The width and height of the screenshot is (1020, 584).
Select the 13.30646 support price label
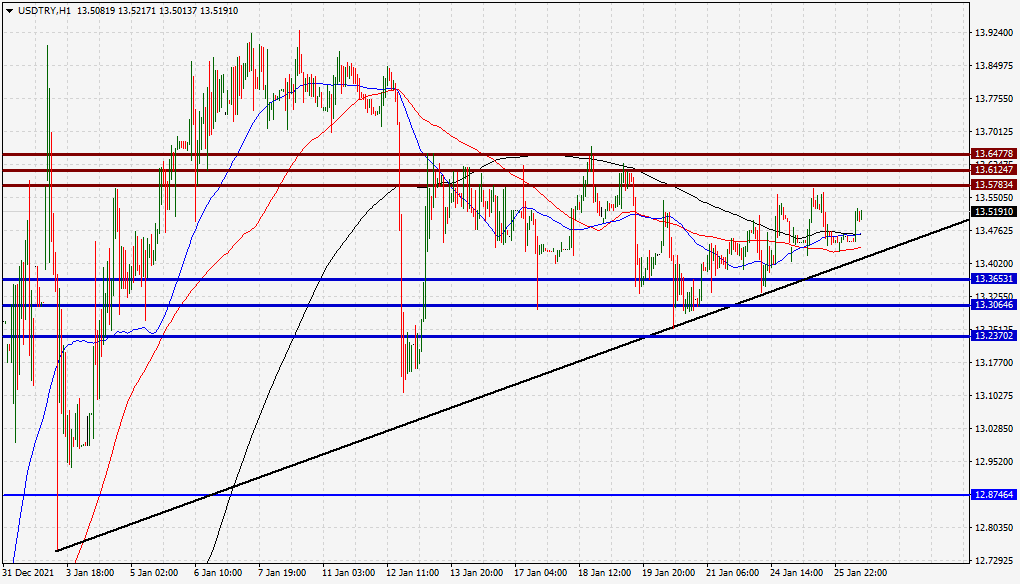tap(993, 305)
